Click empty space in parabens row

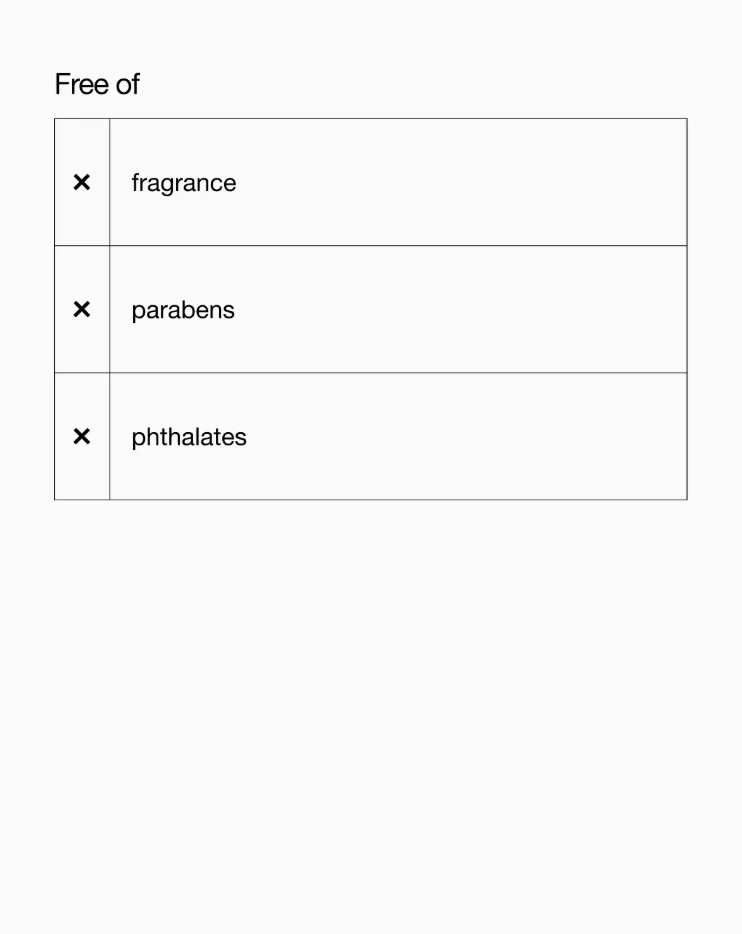coord(464,309)
